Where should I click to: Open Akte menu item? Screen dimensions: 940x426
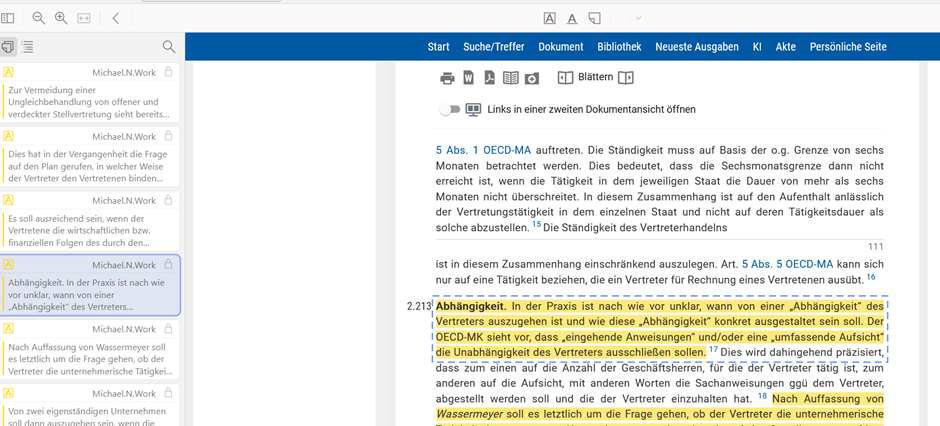785,47
